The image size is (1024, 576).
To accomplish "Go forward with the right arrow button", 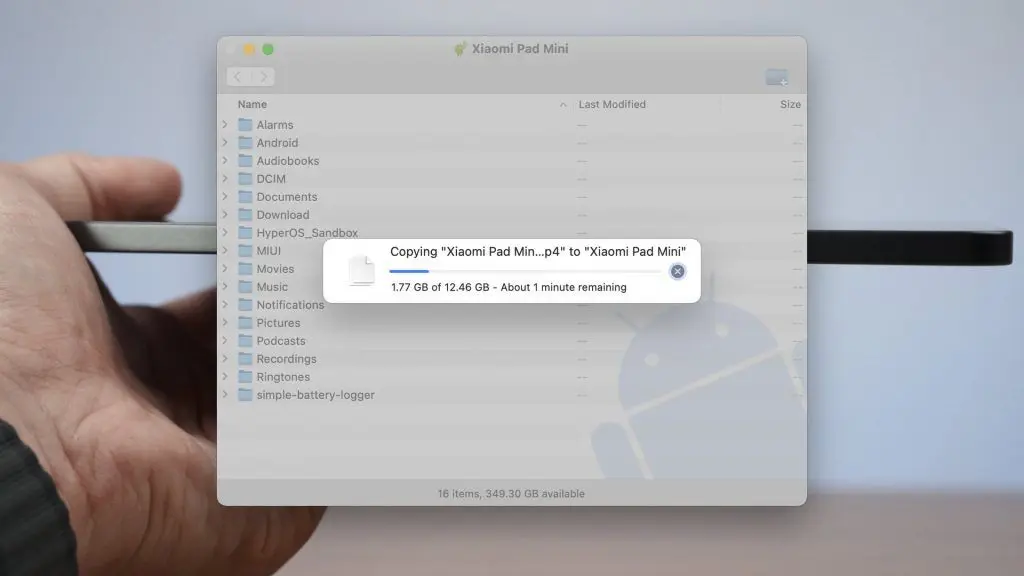I will click(x=263, y=77).
